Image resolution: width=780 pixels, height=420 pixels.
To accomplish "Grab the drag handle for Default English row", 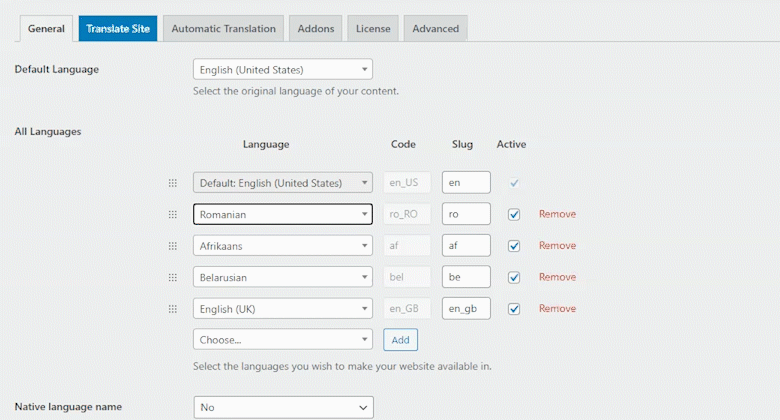I will point(173,183).
